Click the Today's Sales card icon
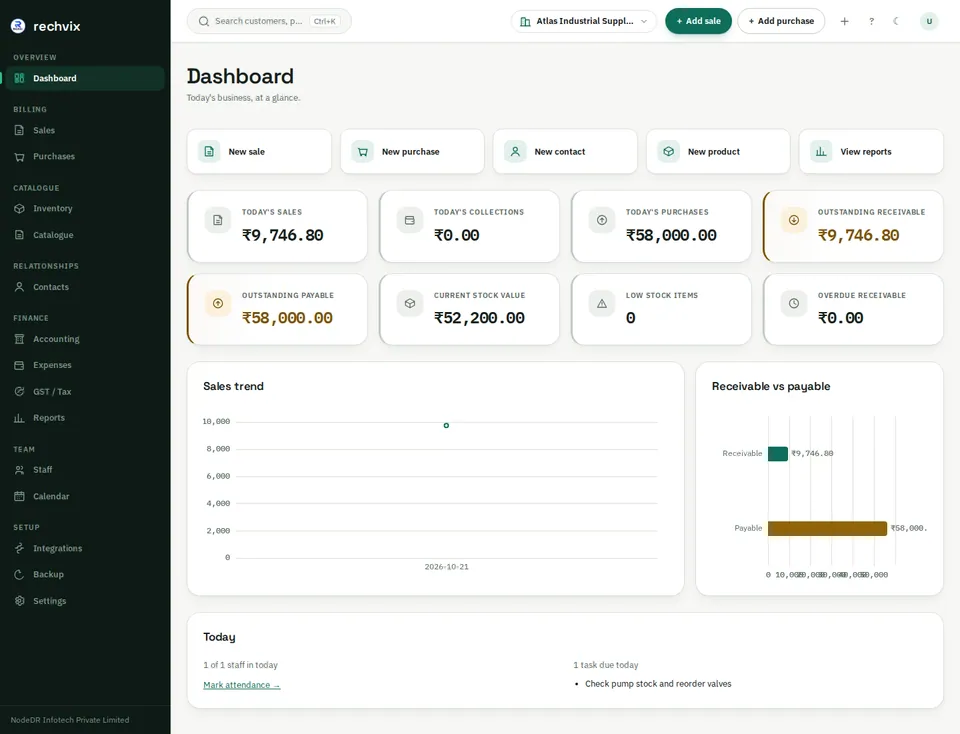Image resolution: width=960 pixels, height=734 pixels. click(x=218, y=220)
